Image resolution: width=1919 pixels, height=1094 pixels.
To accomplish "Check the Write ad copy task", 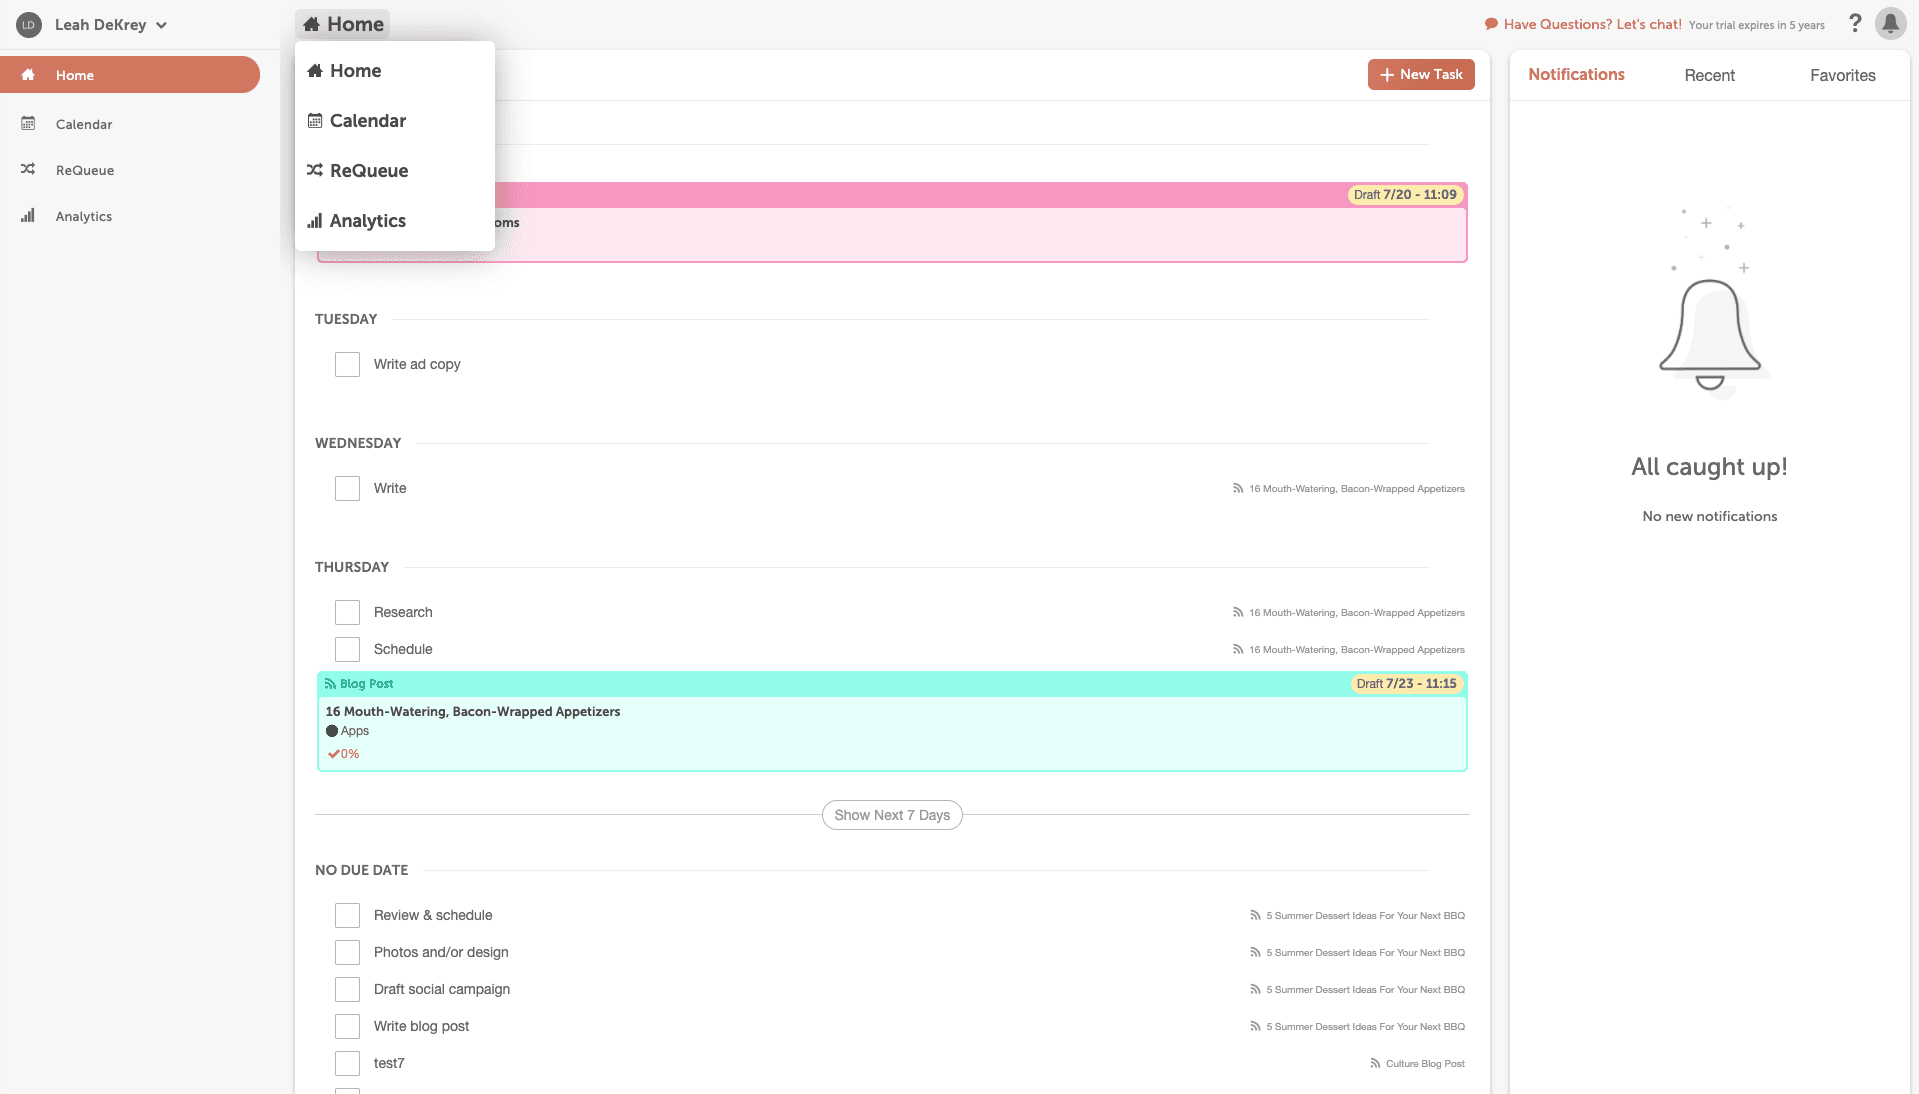I will (347, 365).
